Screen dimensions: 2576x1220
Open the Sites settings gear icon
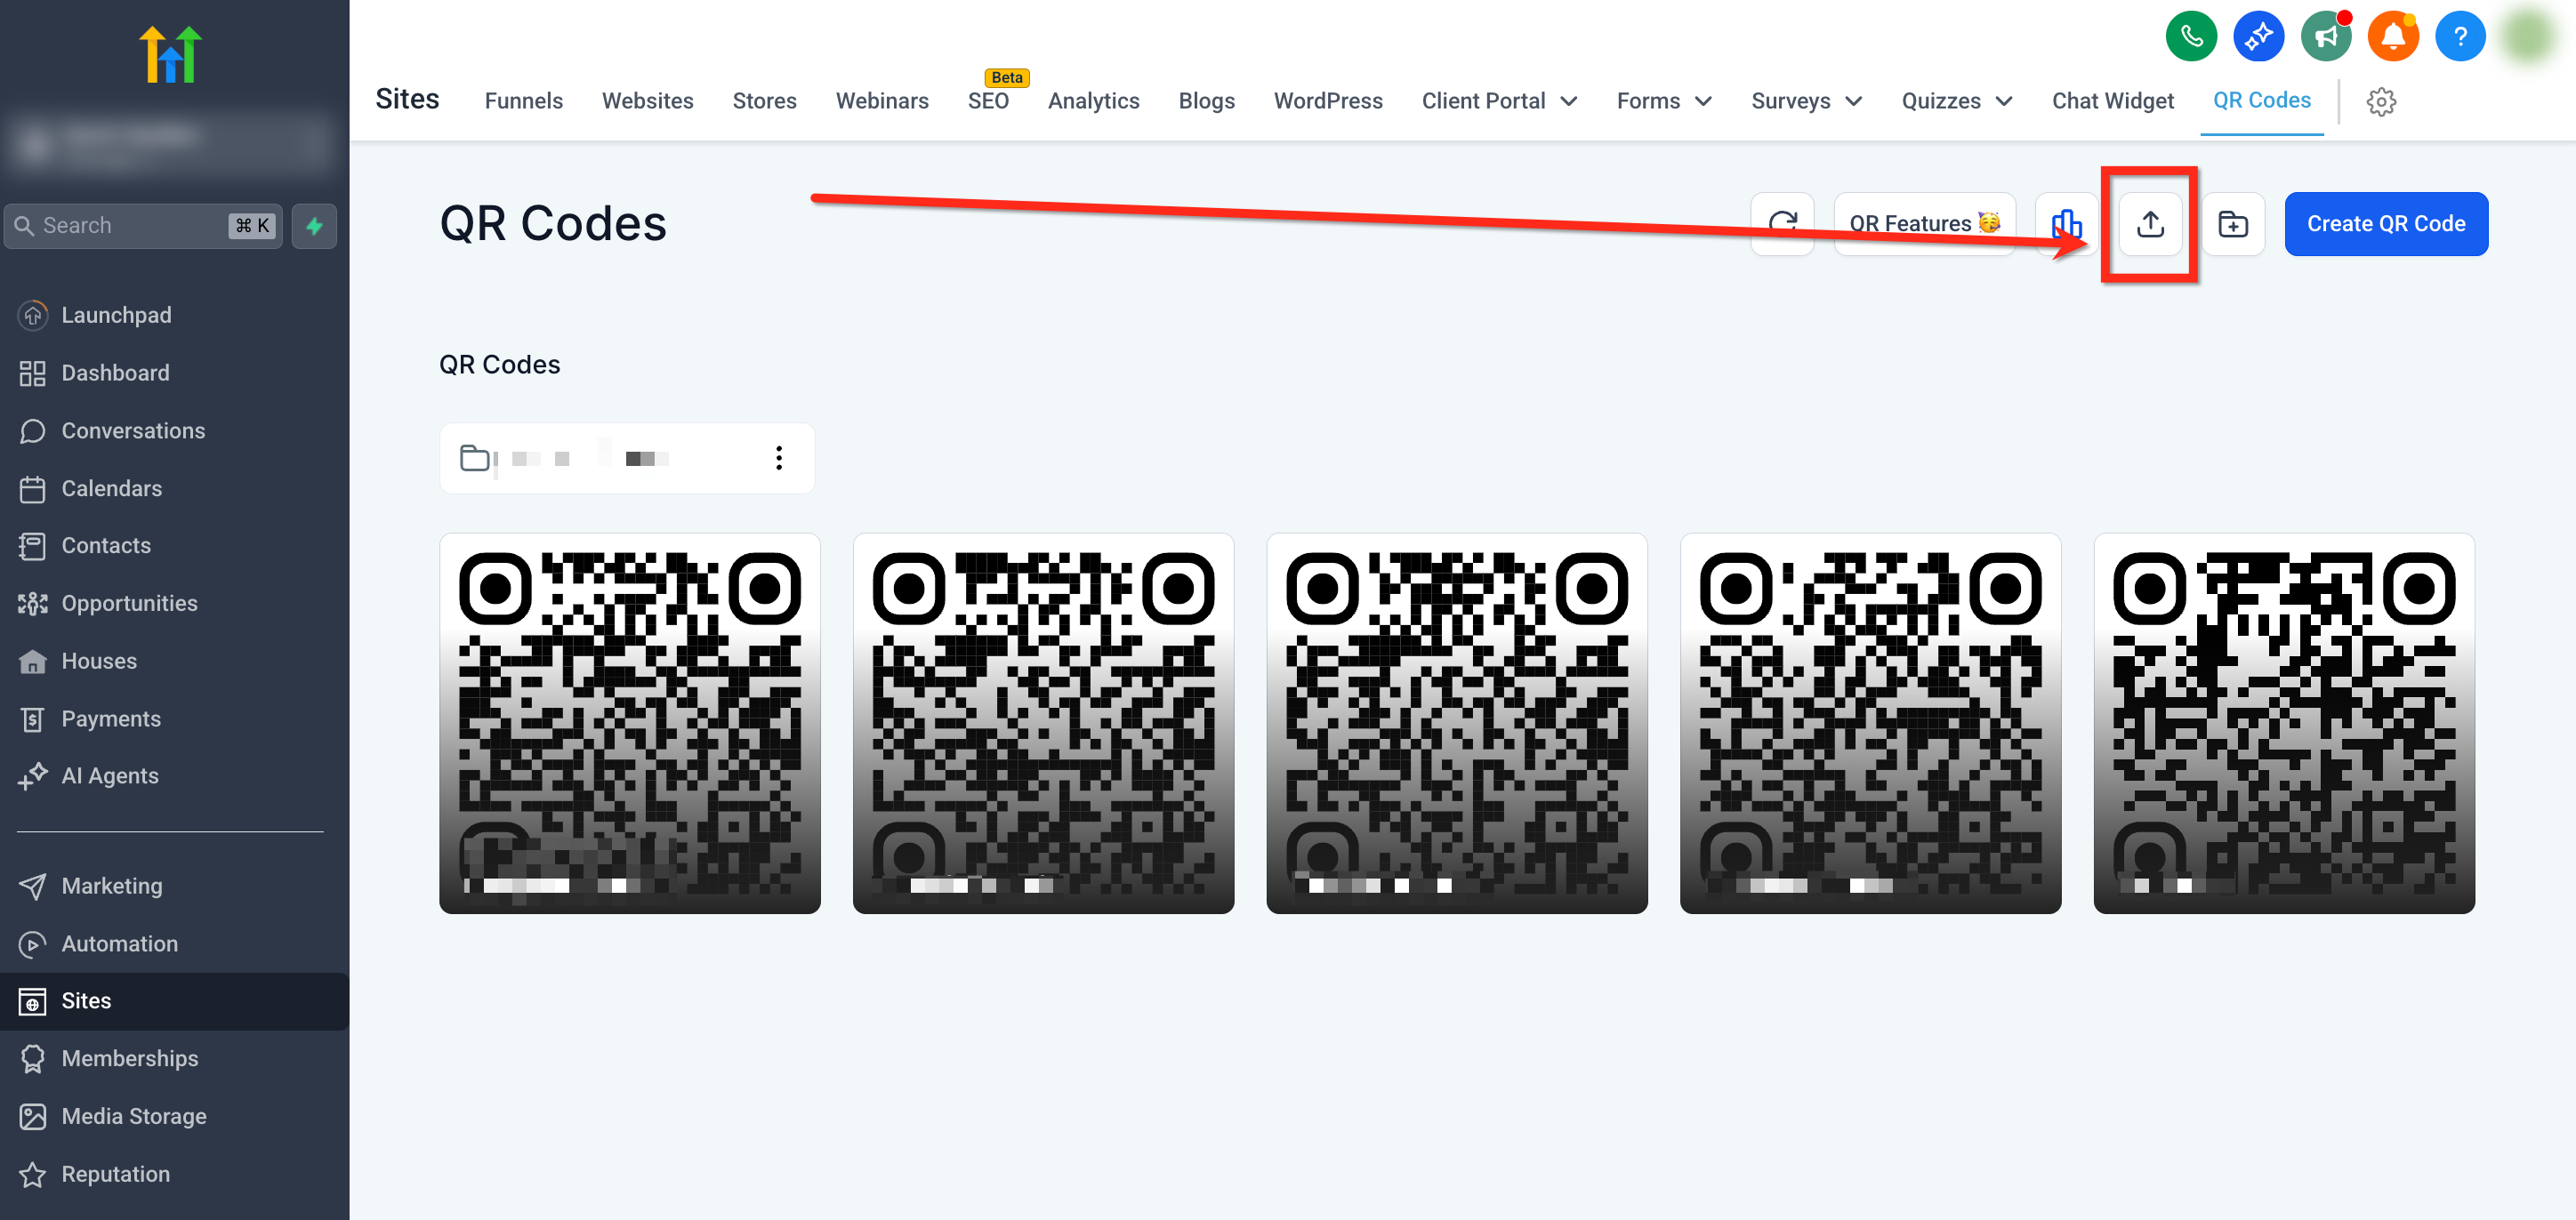pyautogui.click(x=2380, y=101)
